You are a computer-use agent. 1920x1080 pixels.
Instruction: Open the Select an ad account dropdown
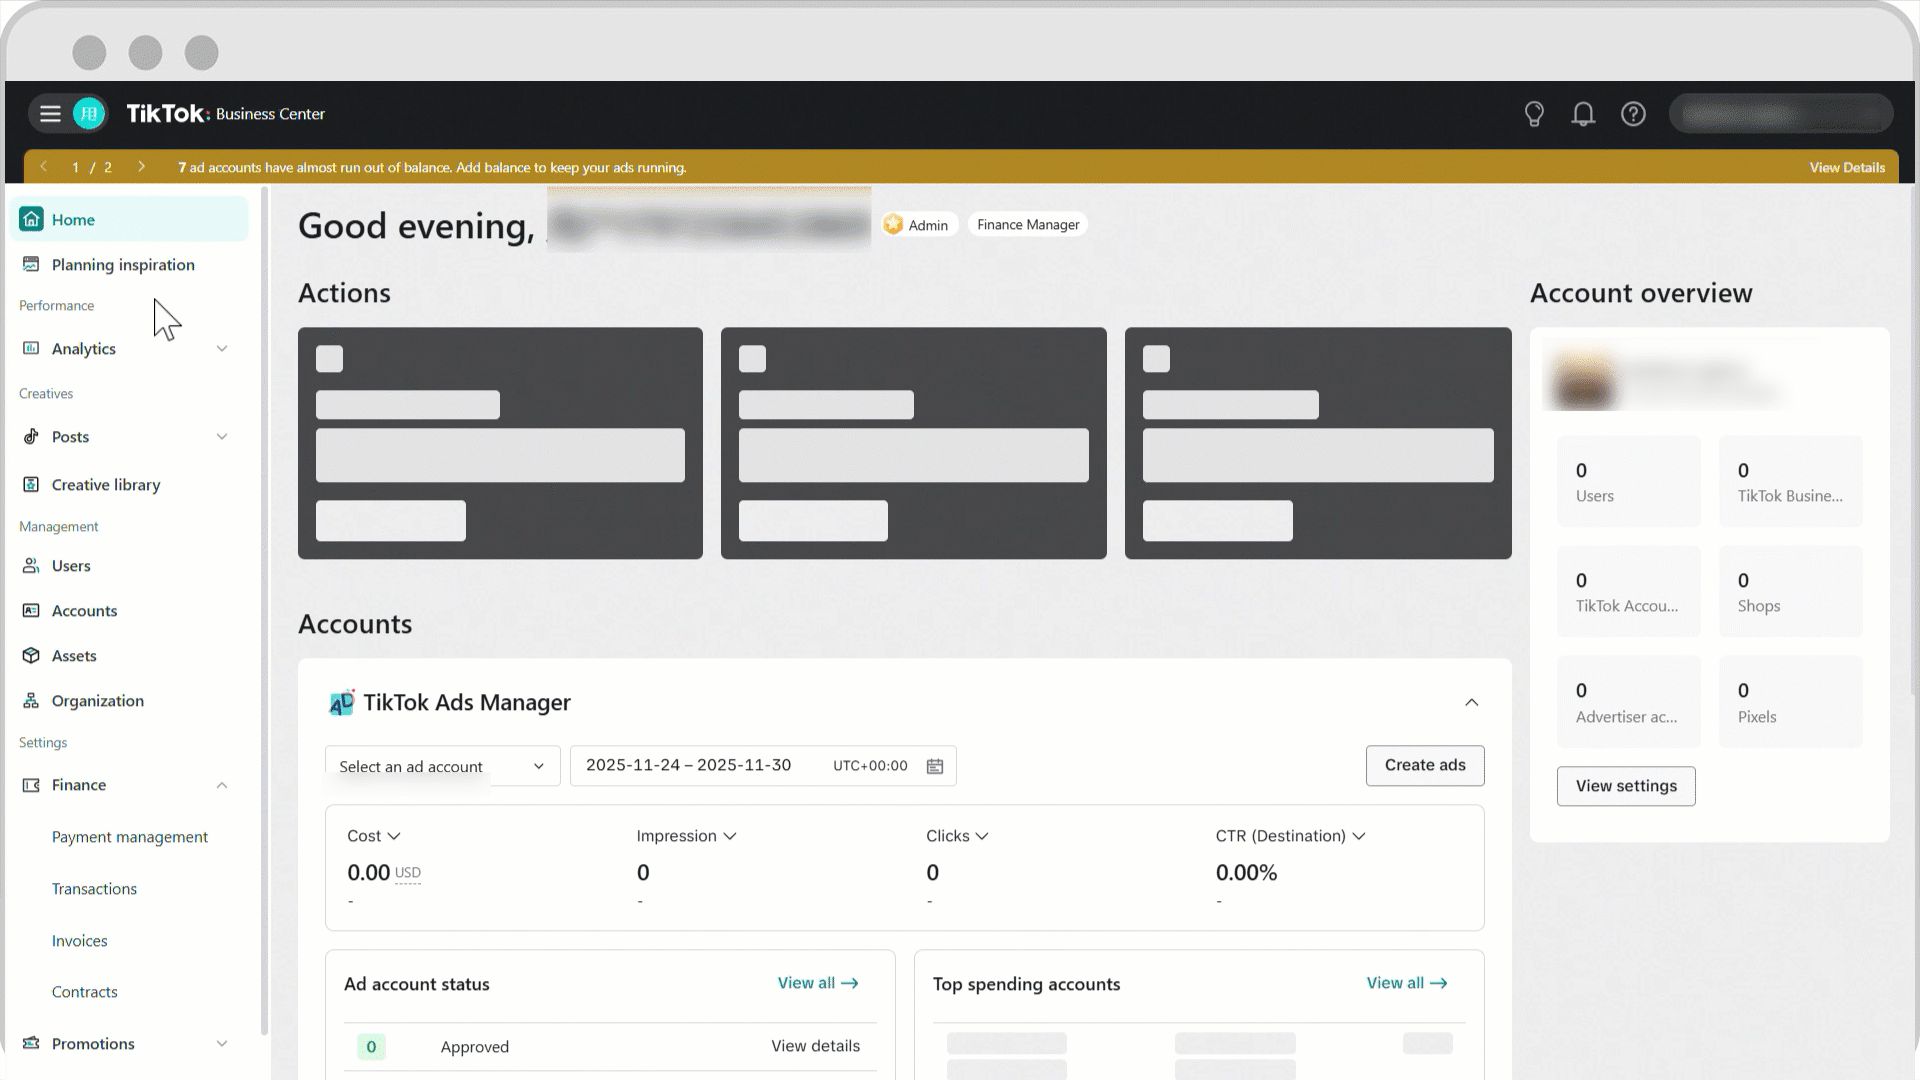[442, 765]
